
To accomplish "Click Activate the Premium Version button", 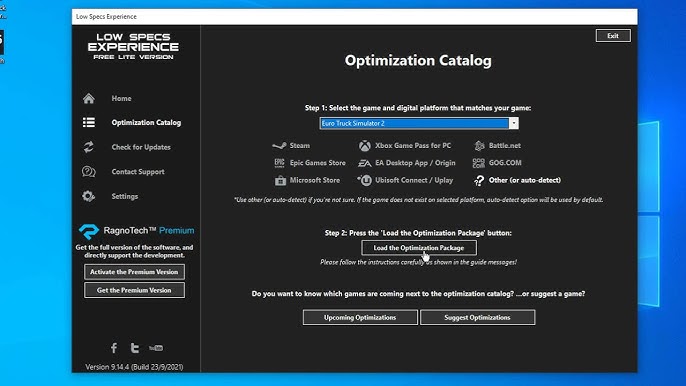I will pyautogui.click(x=134, y=272).
